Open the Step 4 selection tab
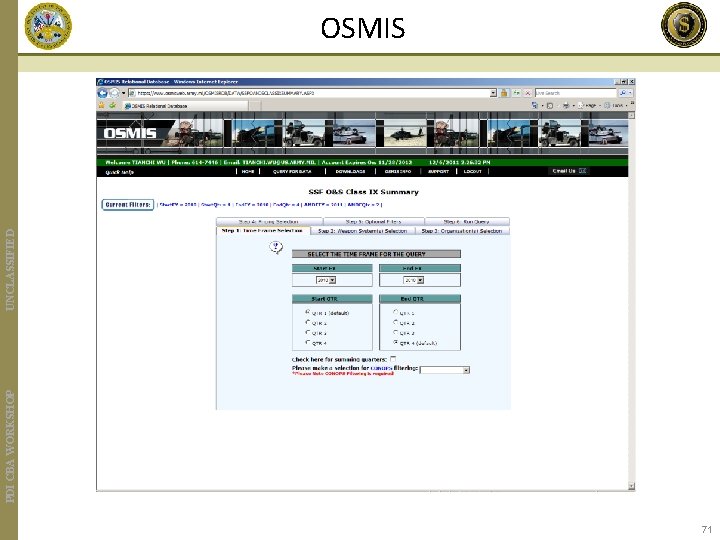This screenshot has width=720, height=540. [269, 222]
